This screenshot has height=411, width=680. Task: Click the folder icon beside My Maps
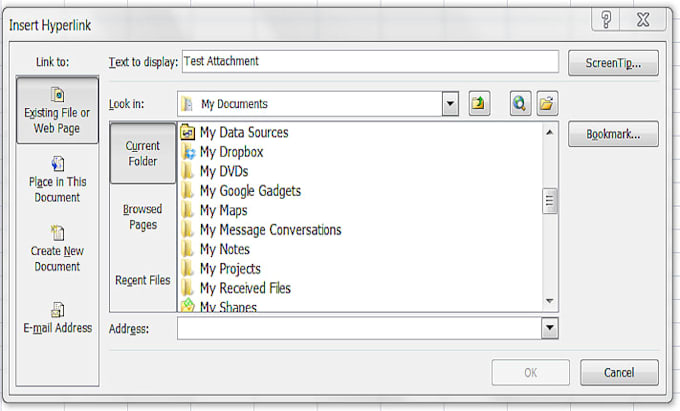coord(188,210)
